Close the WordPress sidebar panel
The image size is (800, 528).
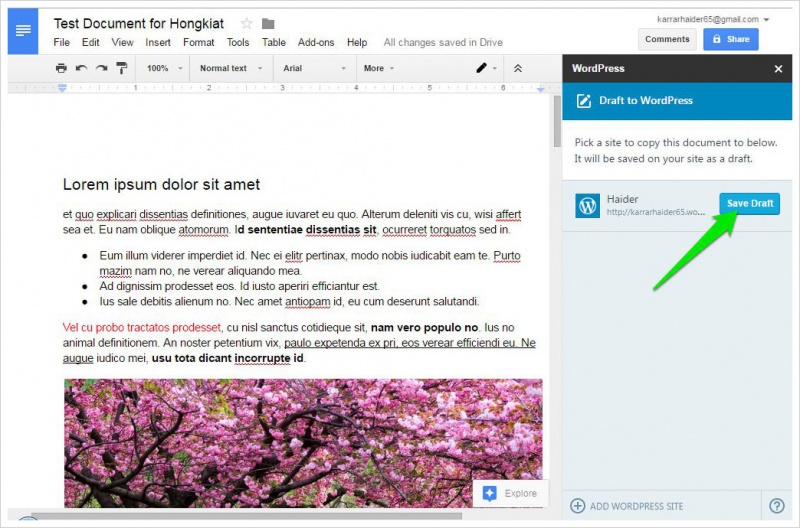click(x=778, y=69)
